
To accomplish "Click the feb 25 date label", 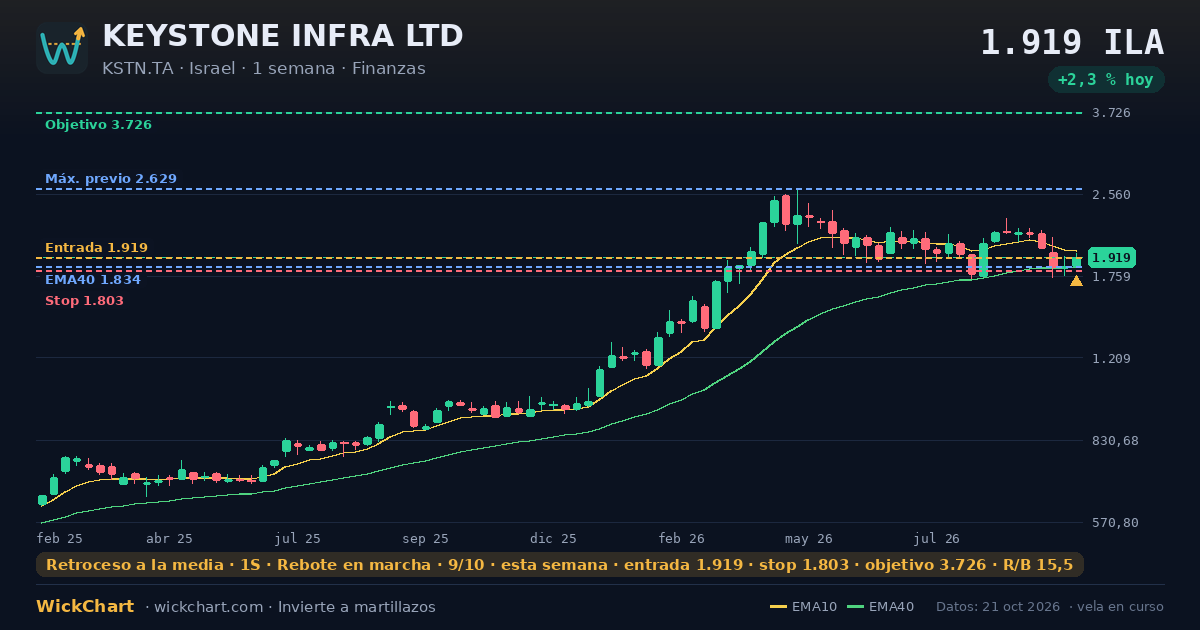I will tap(60, 538).
